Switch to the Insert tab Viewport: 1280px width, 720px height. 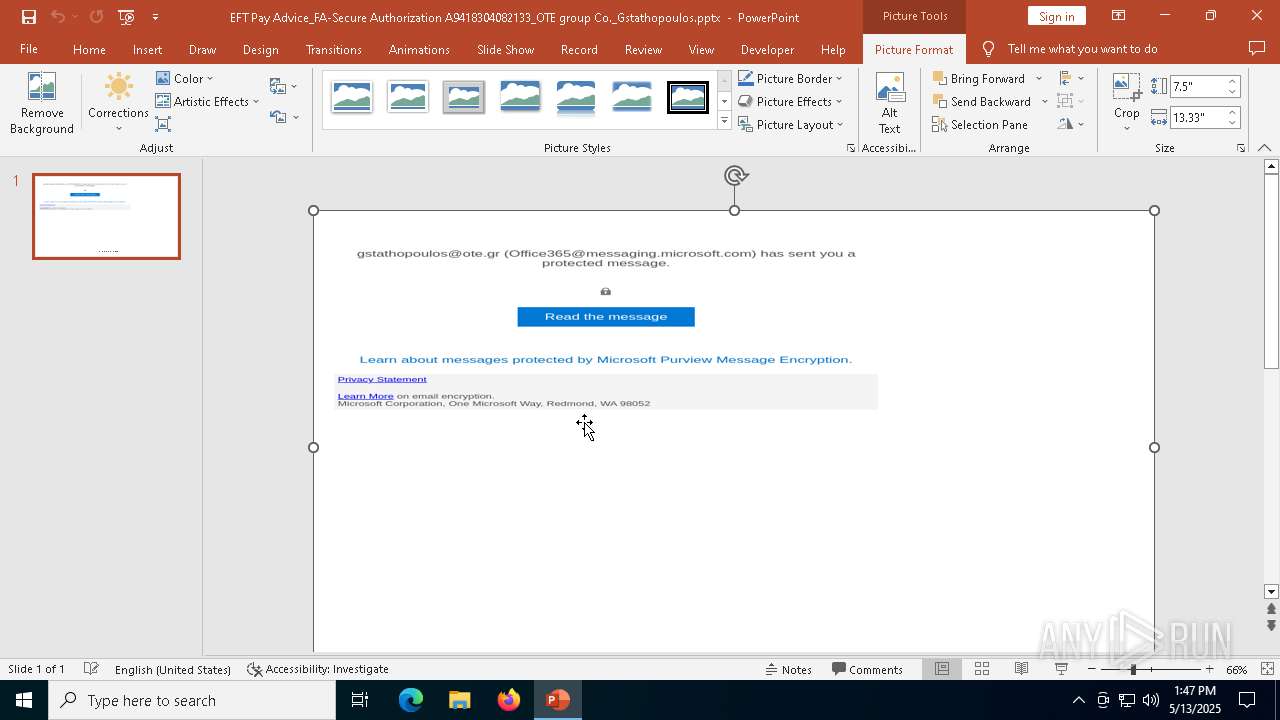point(147,49)
